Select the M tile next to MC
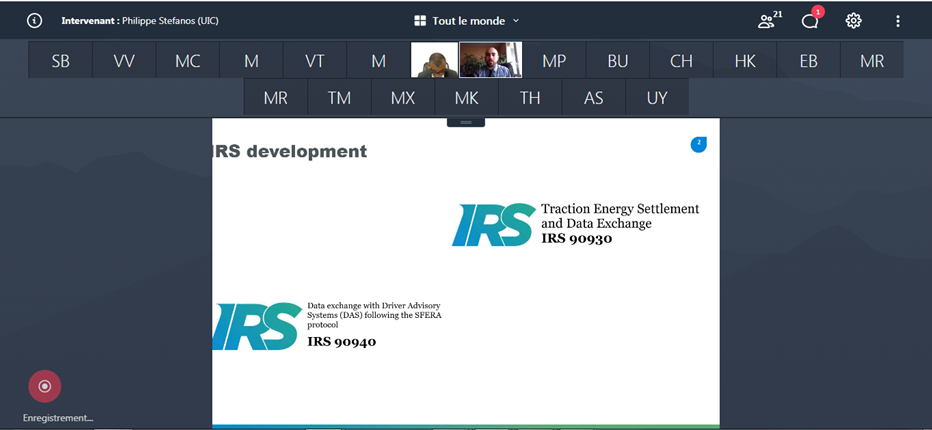 (251, 60)
